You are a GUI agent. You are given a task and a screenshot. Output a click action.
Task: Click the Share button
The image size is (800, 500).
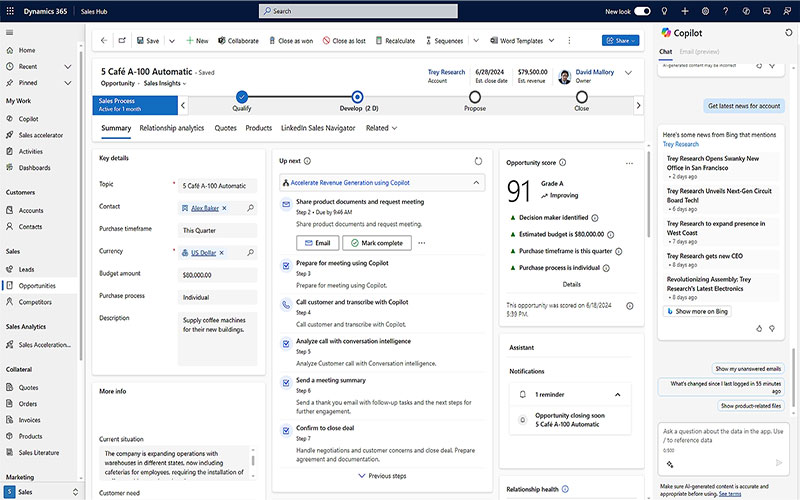point(620,40)
